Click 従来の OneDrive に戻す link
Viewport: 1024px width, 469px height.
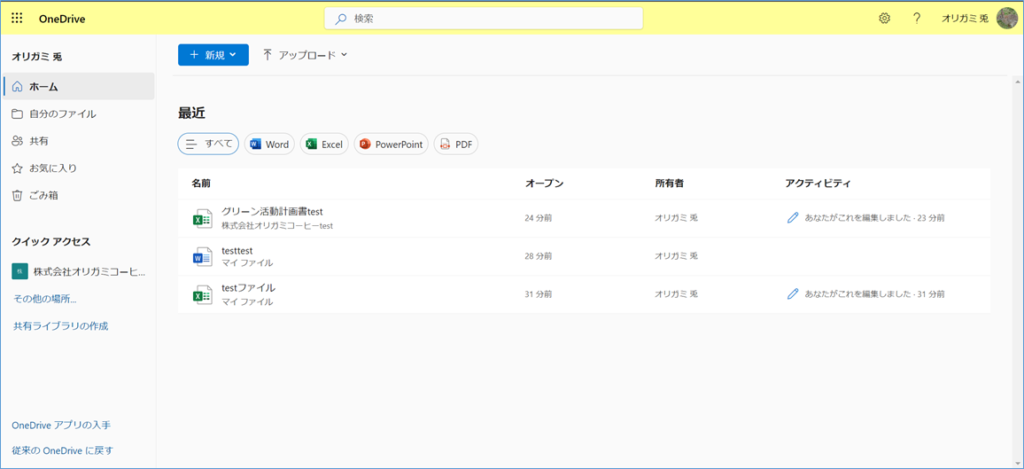(62, 450)
